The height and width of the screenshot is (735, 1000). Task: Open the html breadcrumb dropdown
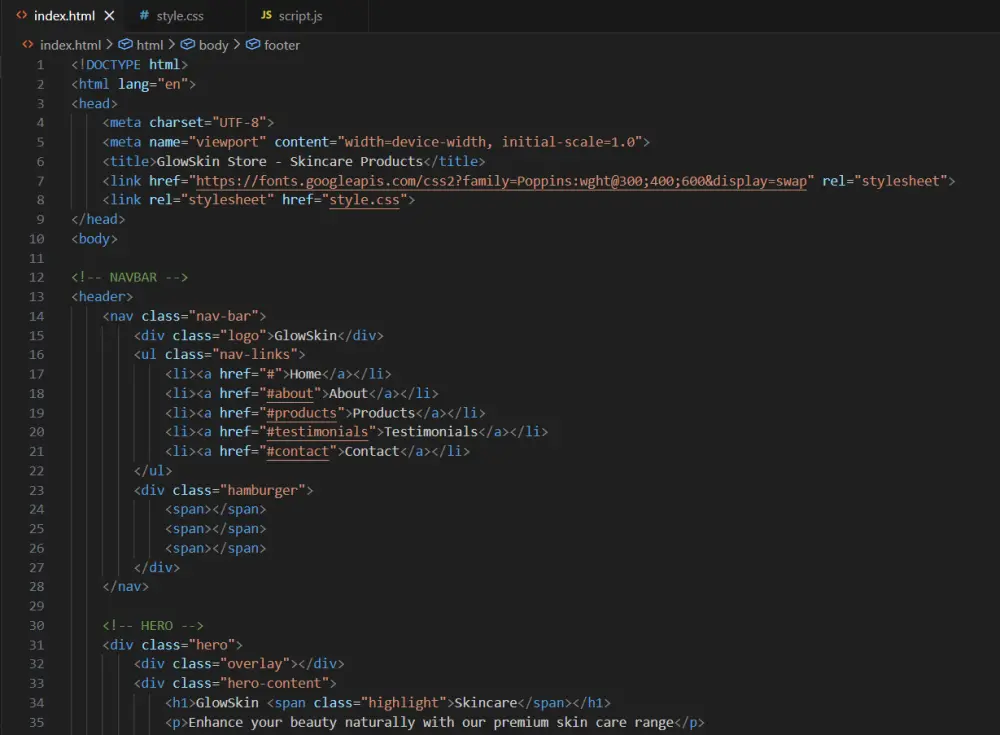[x=148, y=44]
